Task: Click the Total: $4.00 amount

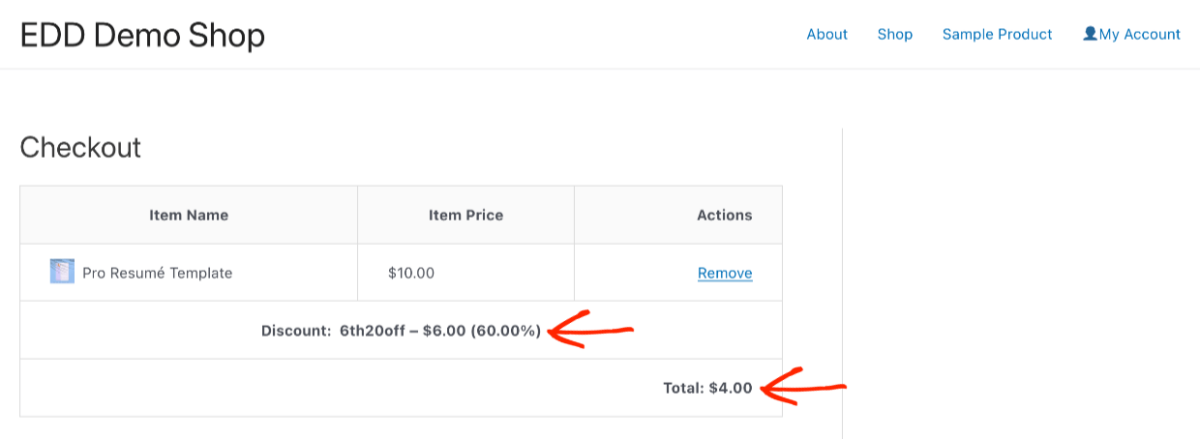Action: tap(707, 388)
